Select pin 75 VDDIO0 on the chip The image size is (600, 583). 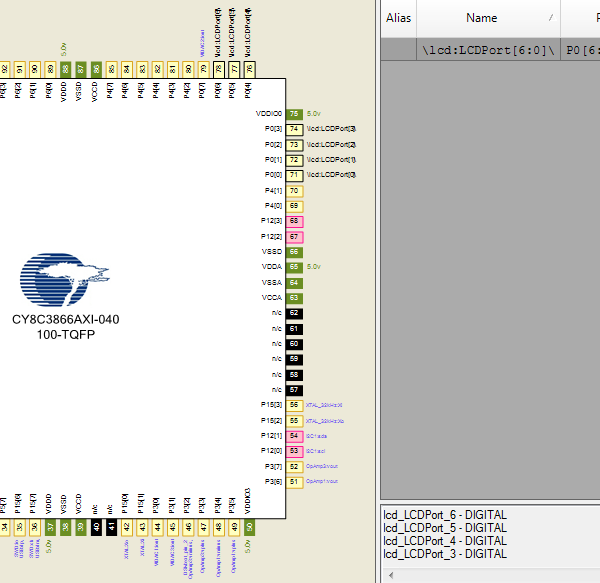[x=294, y=114]
